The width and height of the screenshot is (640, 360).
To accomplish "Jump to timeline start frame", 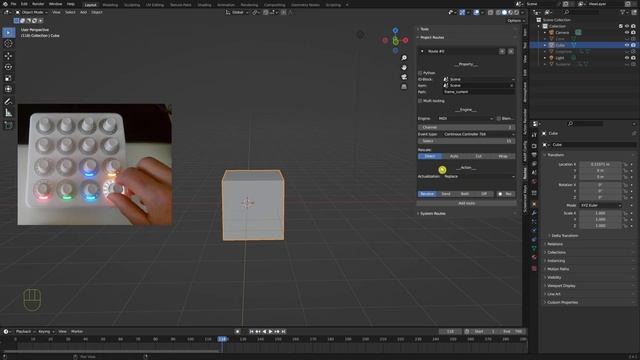I will 251,331.
